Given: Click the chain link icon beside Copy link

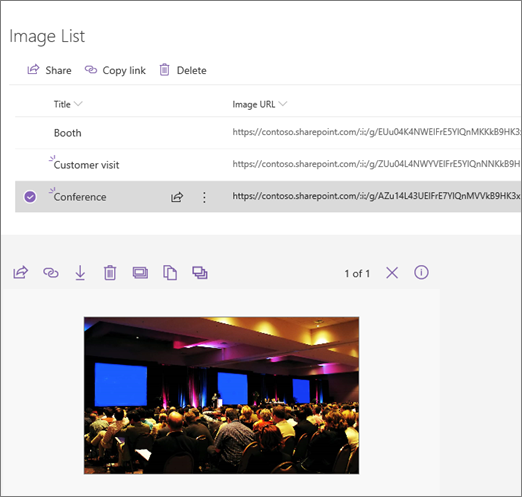Looking at the screenshot, I should 91,69.
